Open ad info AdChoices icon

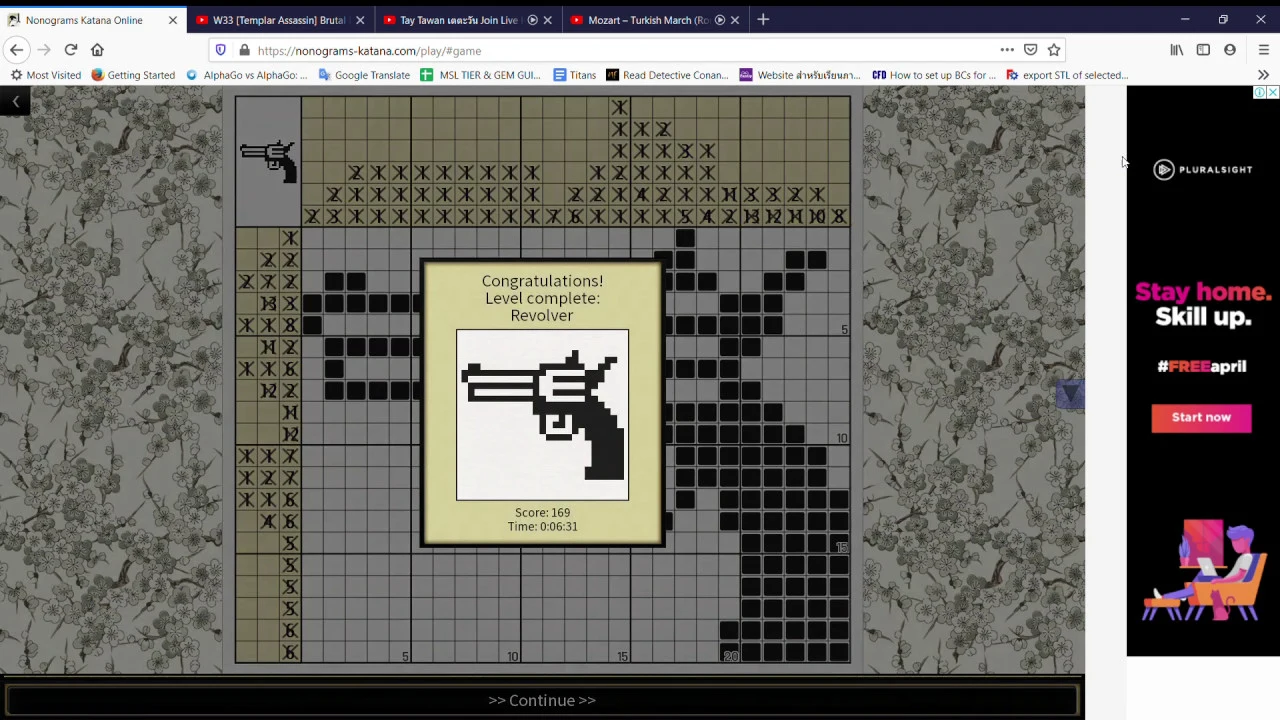click(1260, 92)
